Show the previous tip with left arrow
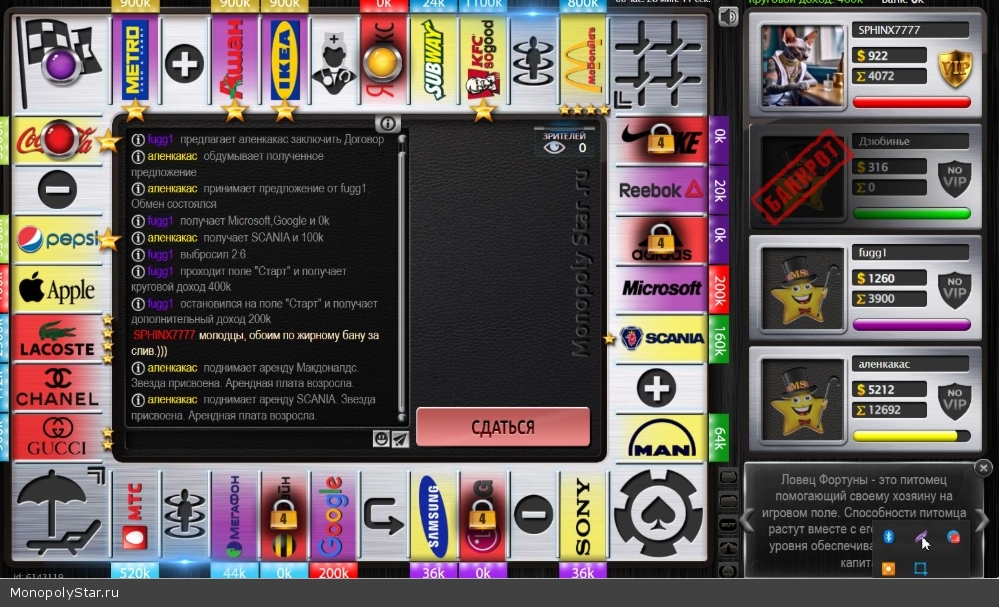The image size is (999, 607). [x=747, y=521]
